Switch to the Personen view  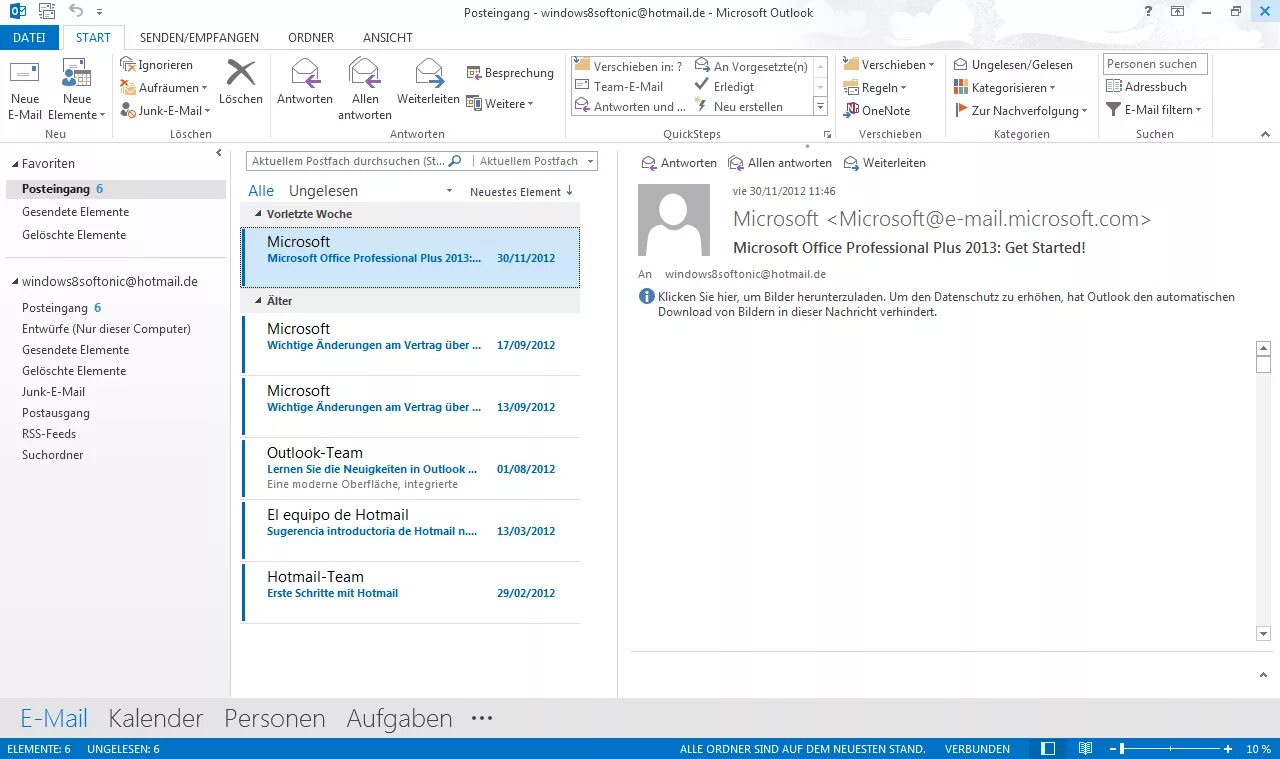pos(275,718)
